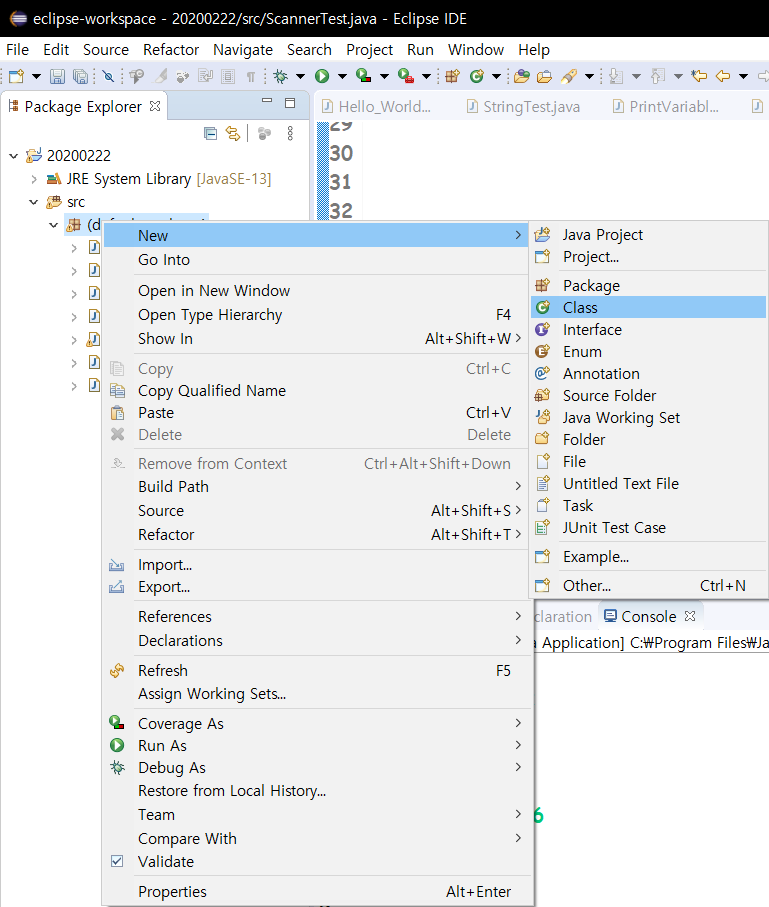Open the Run dropdown arrow

tap(342, 76)
